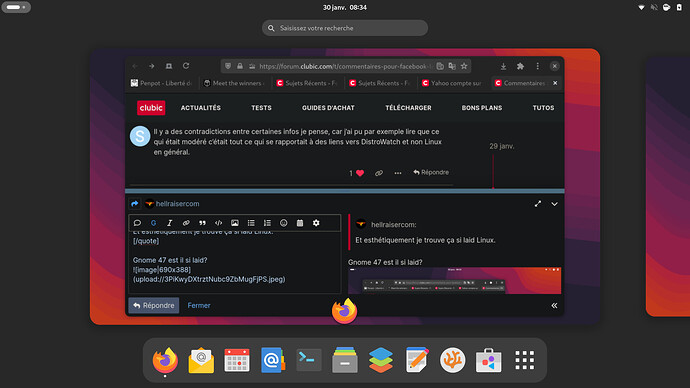Image resolution: width=690 pixels, height=388 pixels.
Task: Collapse the composer panel with the chevron
Action: pyautogui.click(x=554, y=204)
